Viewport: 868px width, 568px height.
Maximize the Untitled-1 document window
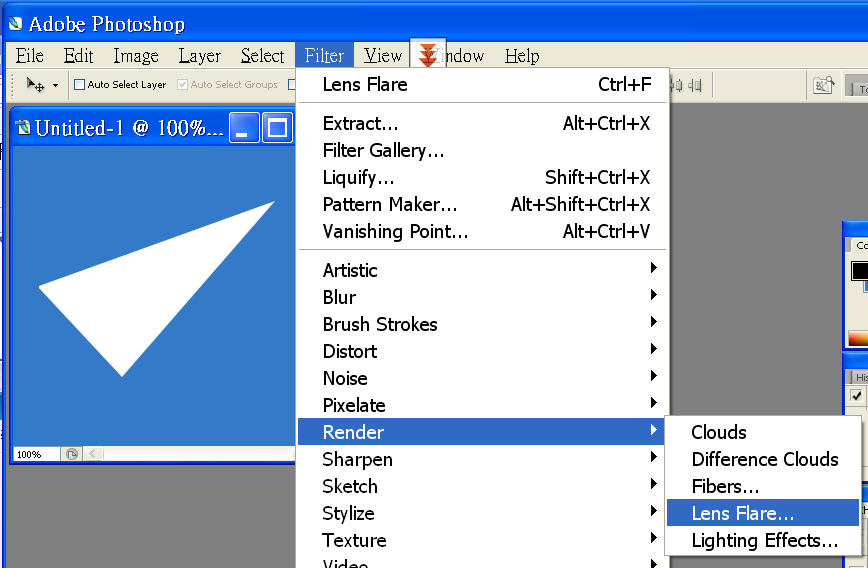[x=277, y=128]
